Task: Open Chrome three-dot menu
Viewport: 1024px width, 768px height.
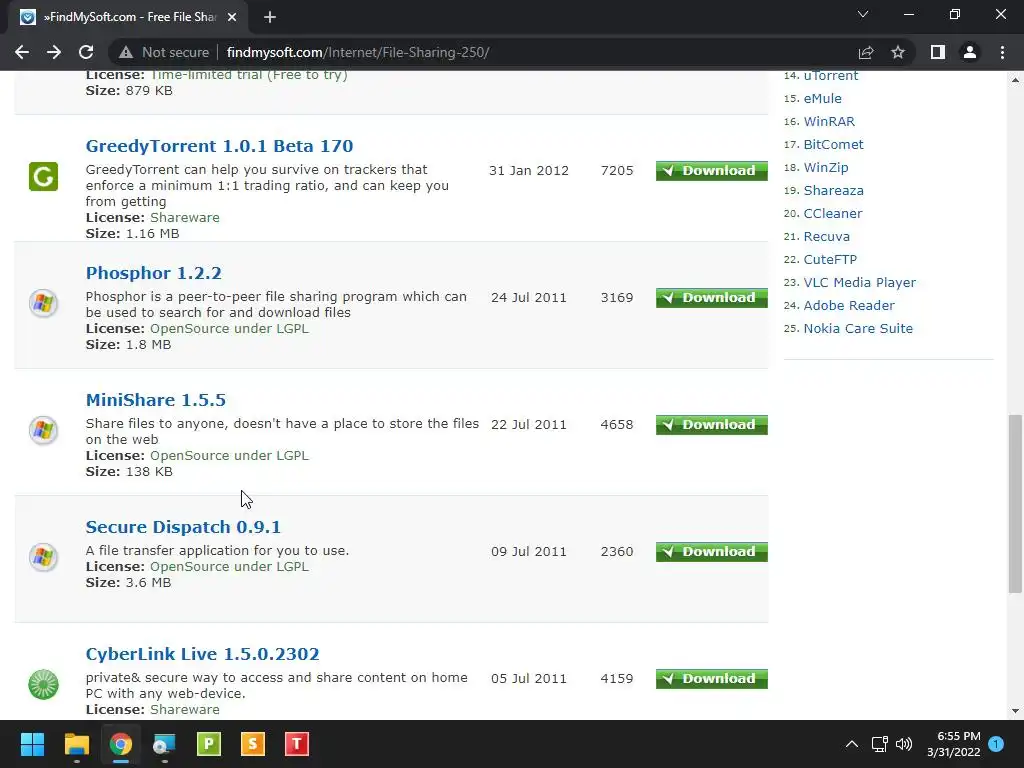Action: 1002,52
